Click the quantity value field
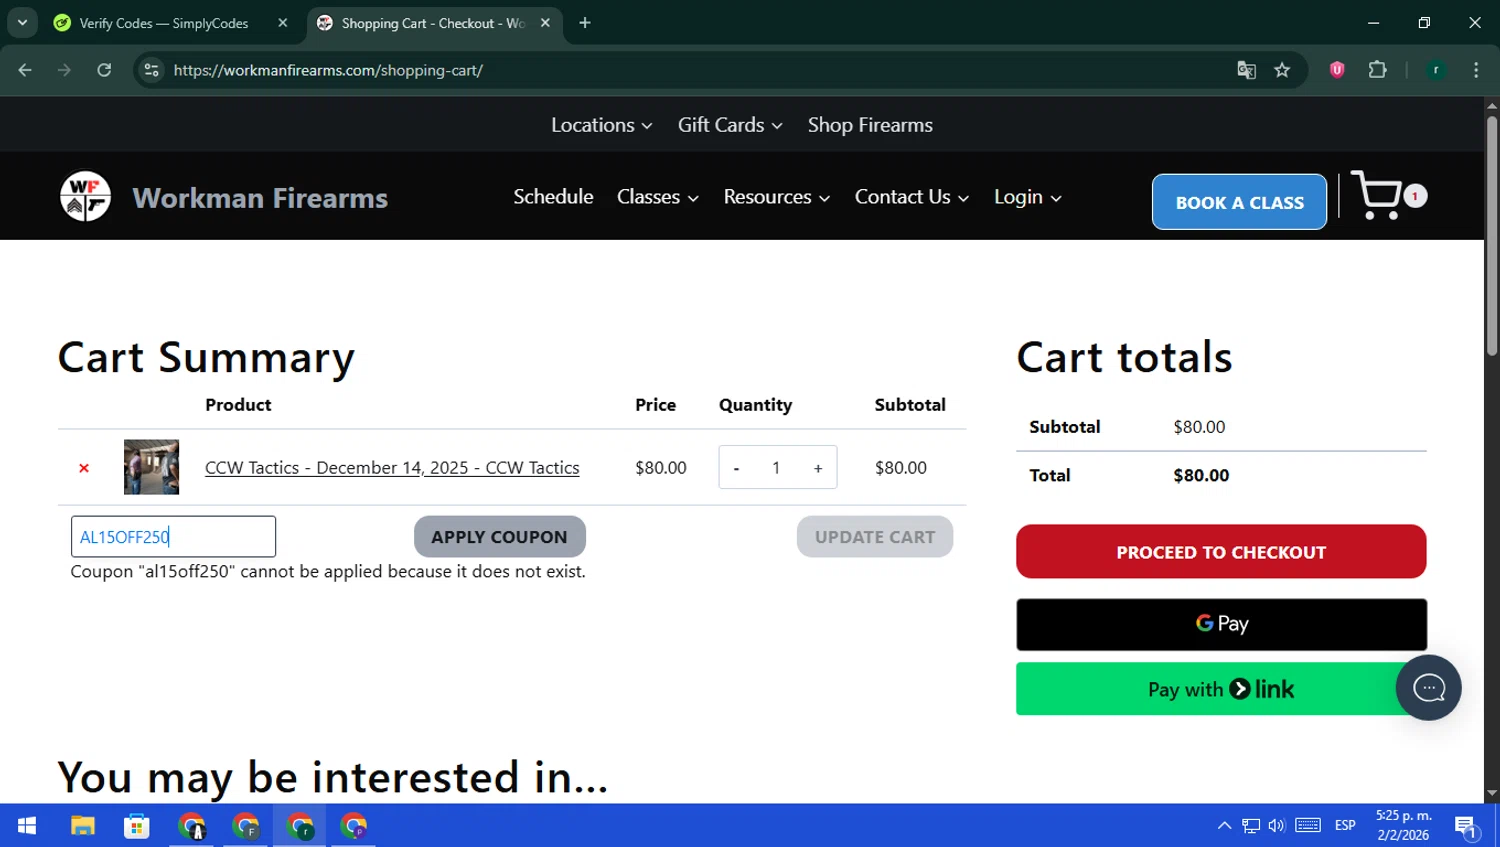Image resolution: width=1500 pixels, height=847 pixels. pyautogui.click(x=776, y=468)
